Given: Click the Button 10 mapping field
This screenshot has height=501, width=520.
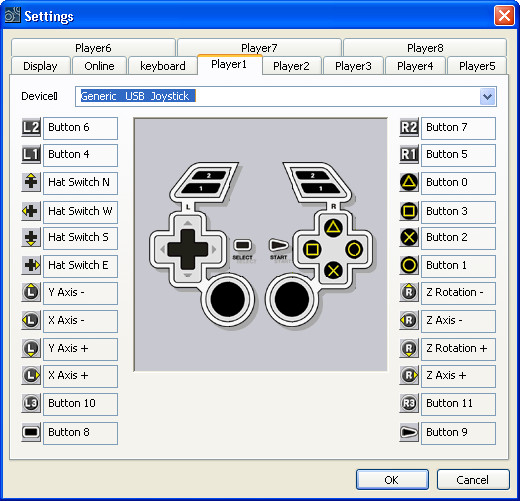Looking at the screenshot, I should 80,404.
